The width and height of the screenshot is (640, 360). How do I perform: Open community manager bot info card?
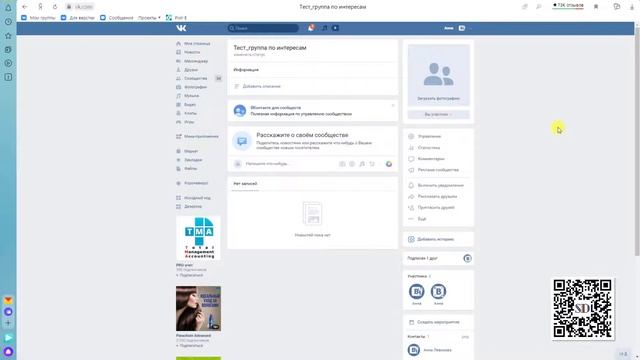(313, 111)
